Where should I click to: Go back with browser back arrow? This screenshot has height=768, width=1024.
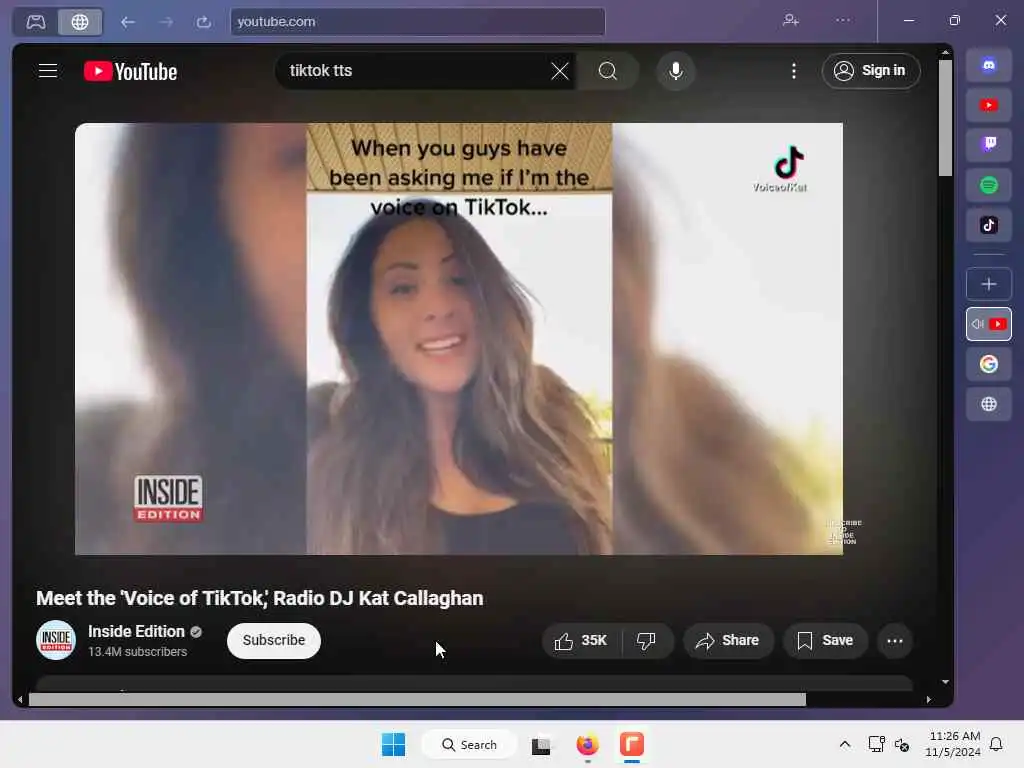tap(128, 22)
